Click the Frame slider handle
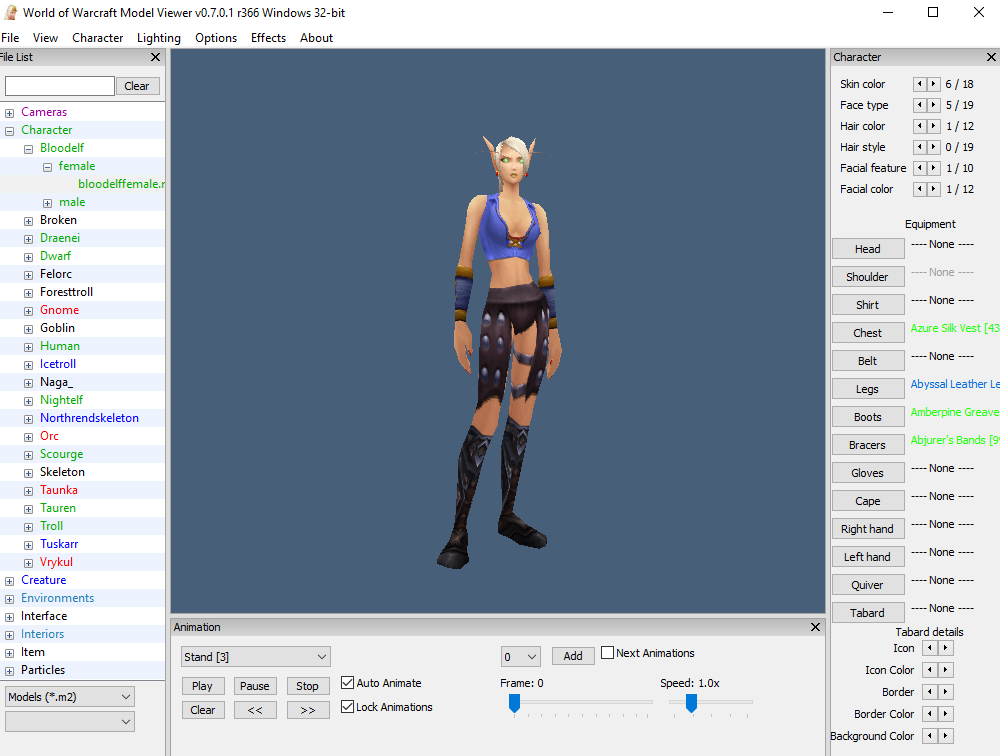The image size is (1000, 756). click(514, 704)
